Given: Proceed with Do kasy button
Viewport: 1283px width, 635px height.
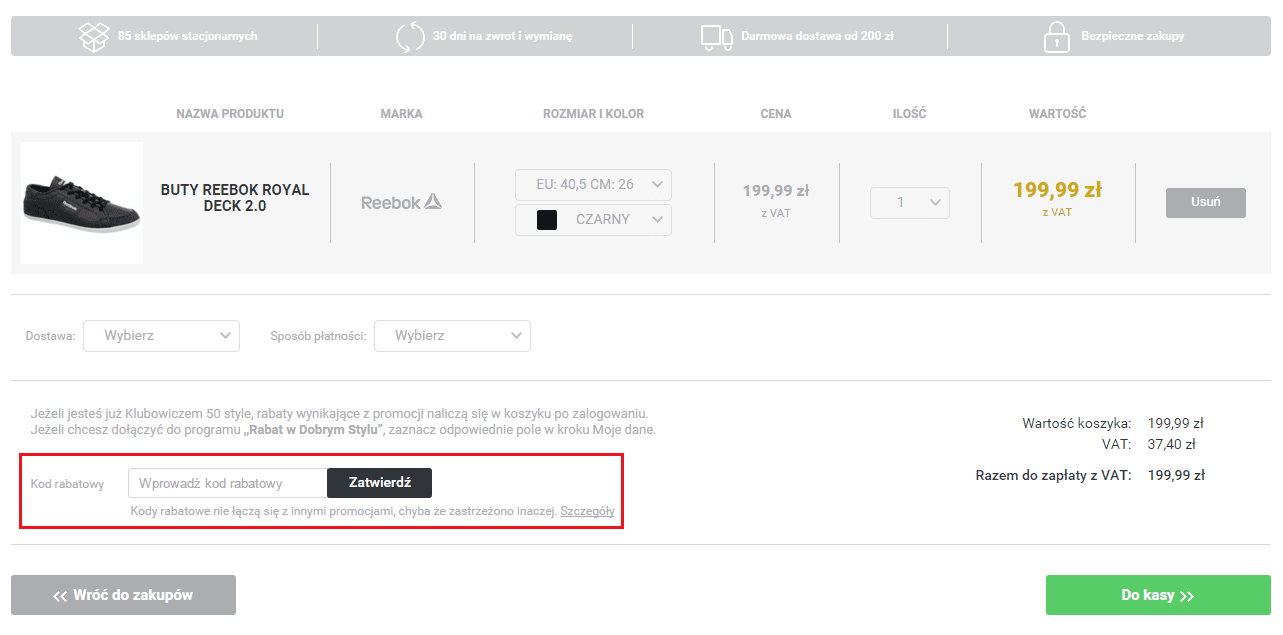Looking at the screenshot, I should coord(1158,595).
